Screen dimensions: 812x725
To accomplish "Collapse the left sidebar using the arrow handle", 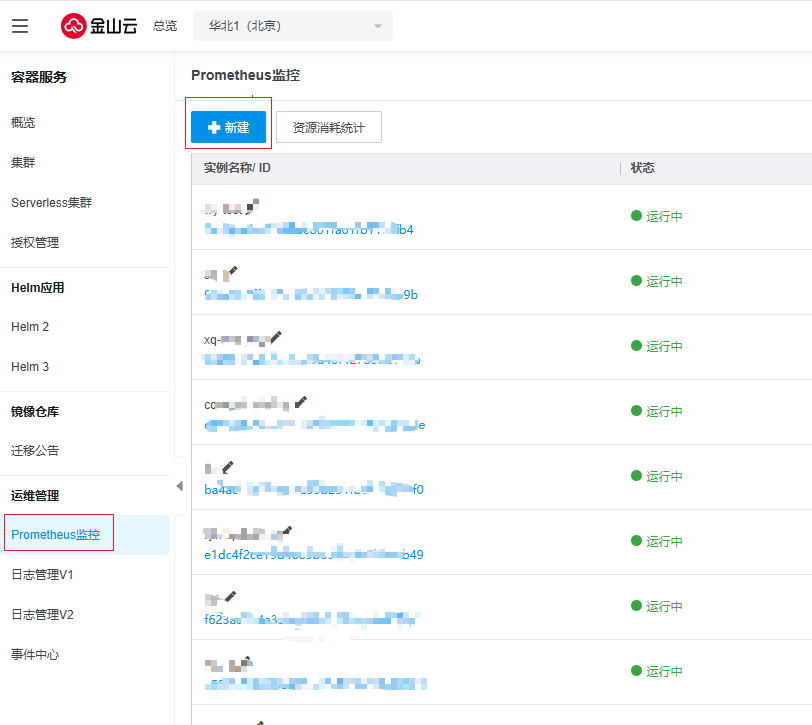I will (x=179, y=486).
